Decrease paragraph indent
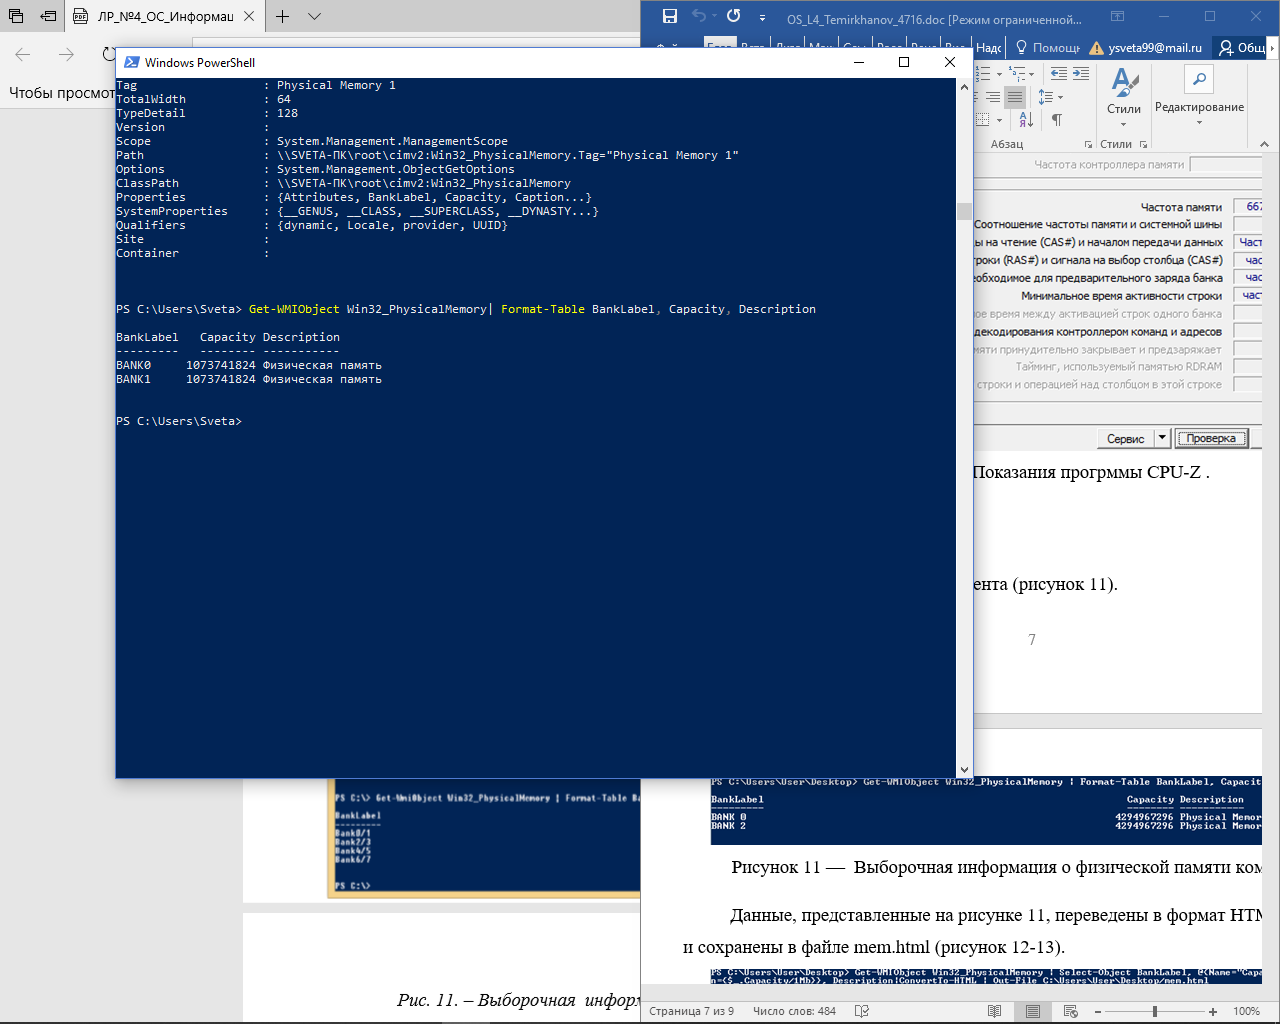 tap(1059, 74)
